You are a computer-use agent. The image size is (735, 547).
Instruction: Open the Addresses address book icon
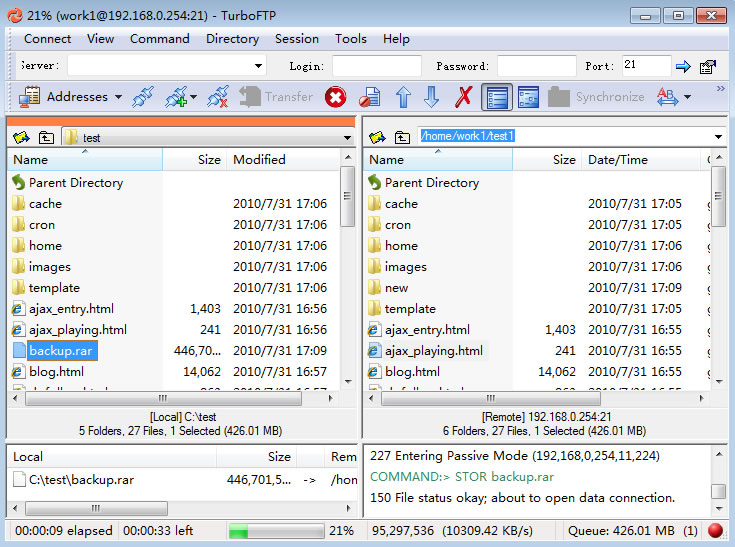[29, 97]
